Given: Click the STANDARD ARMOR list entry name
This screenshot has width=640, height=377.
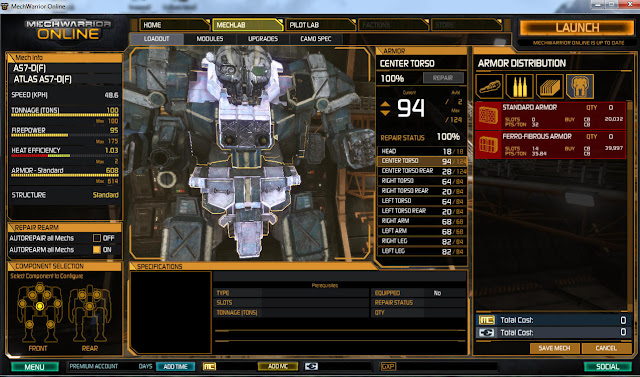Looking at the screenshot, I should point(529,107).
